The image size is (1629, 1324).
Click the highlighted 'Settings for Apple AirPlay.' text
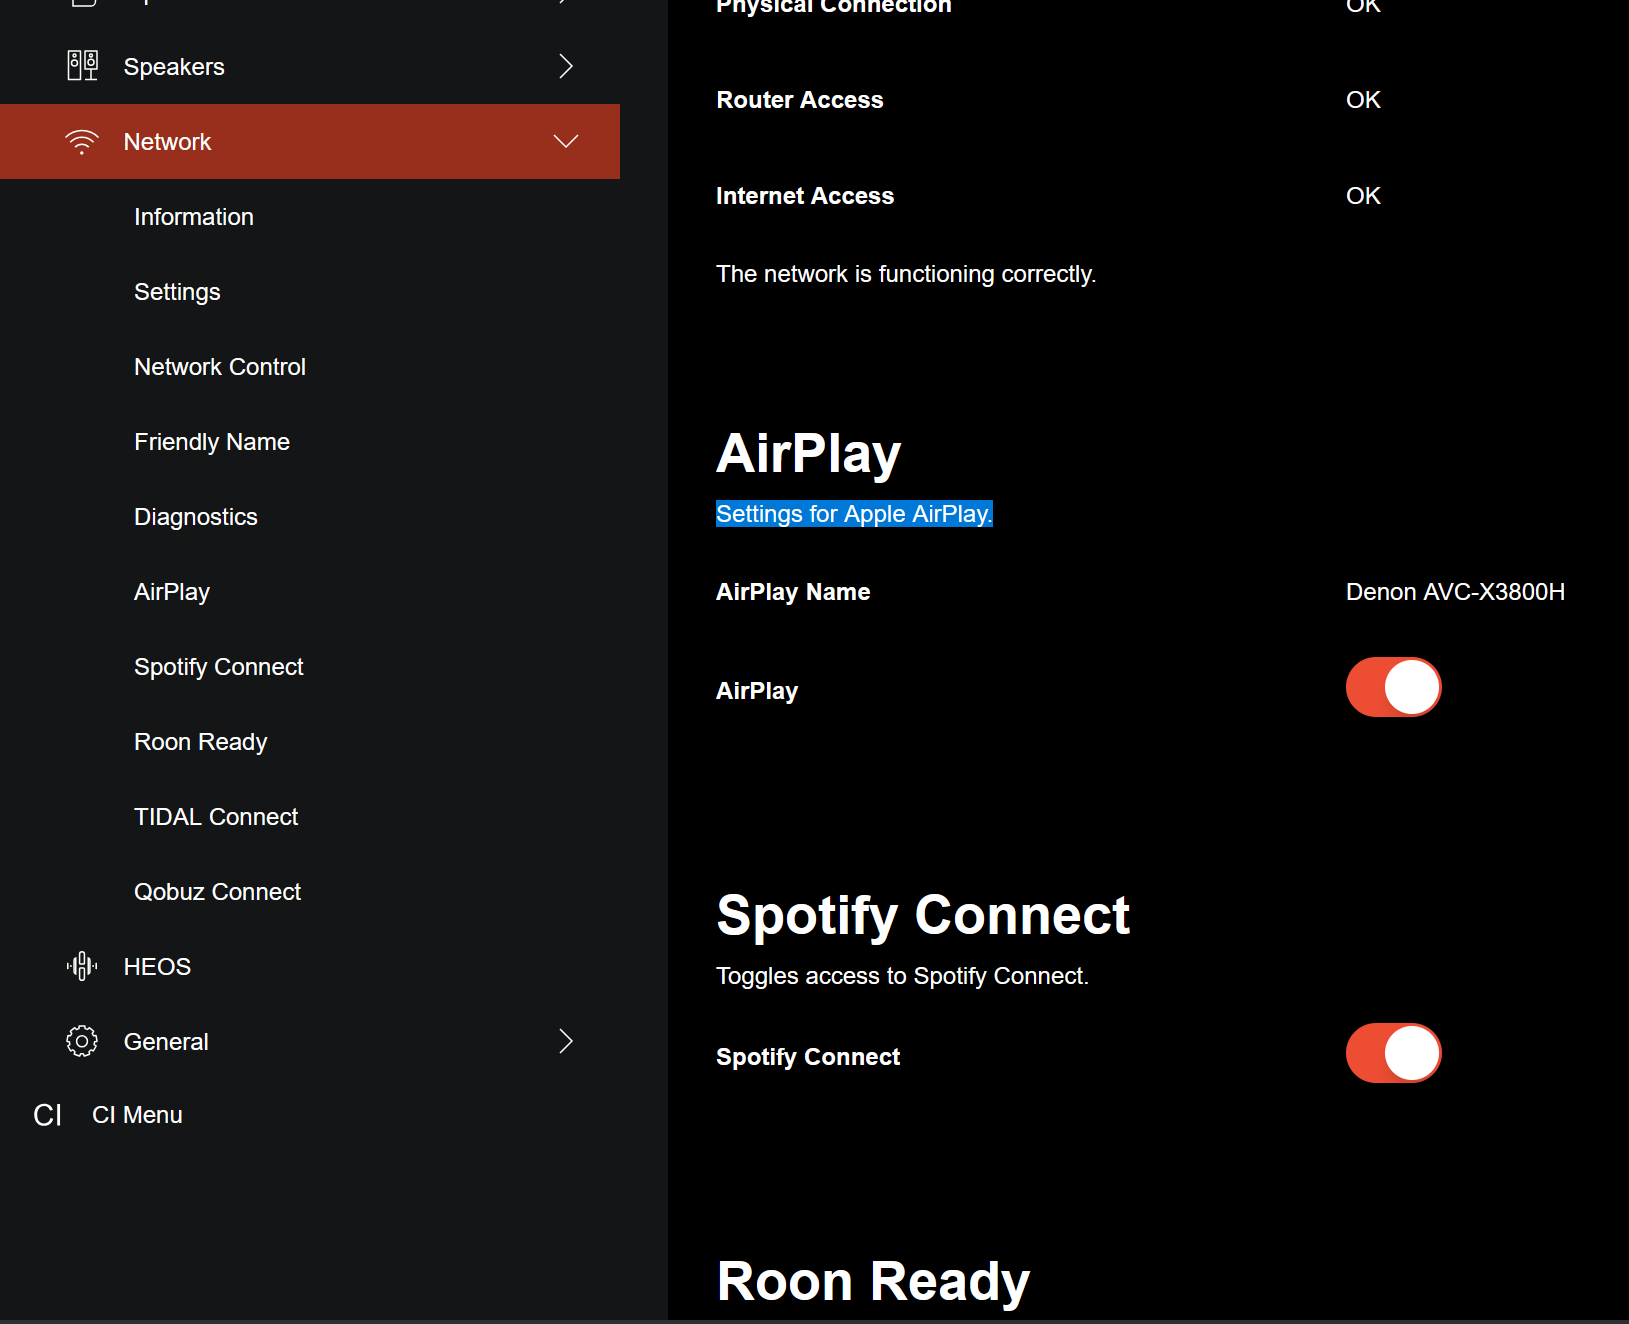tap(854, 514)
